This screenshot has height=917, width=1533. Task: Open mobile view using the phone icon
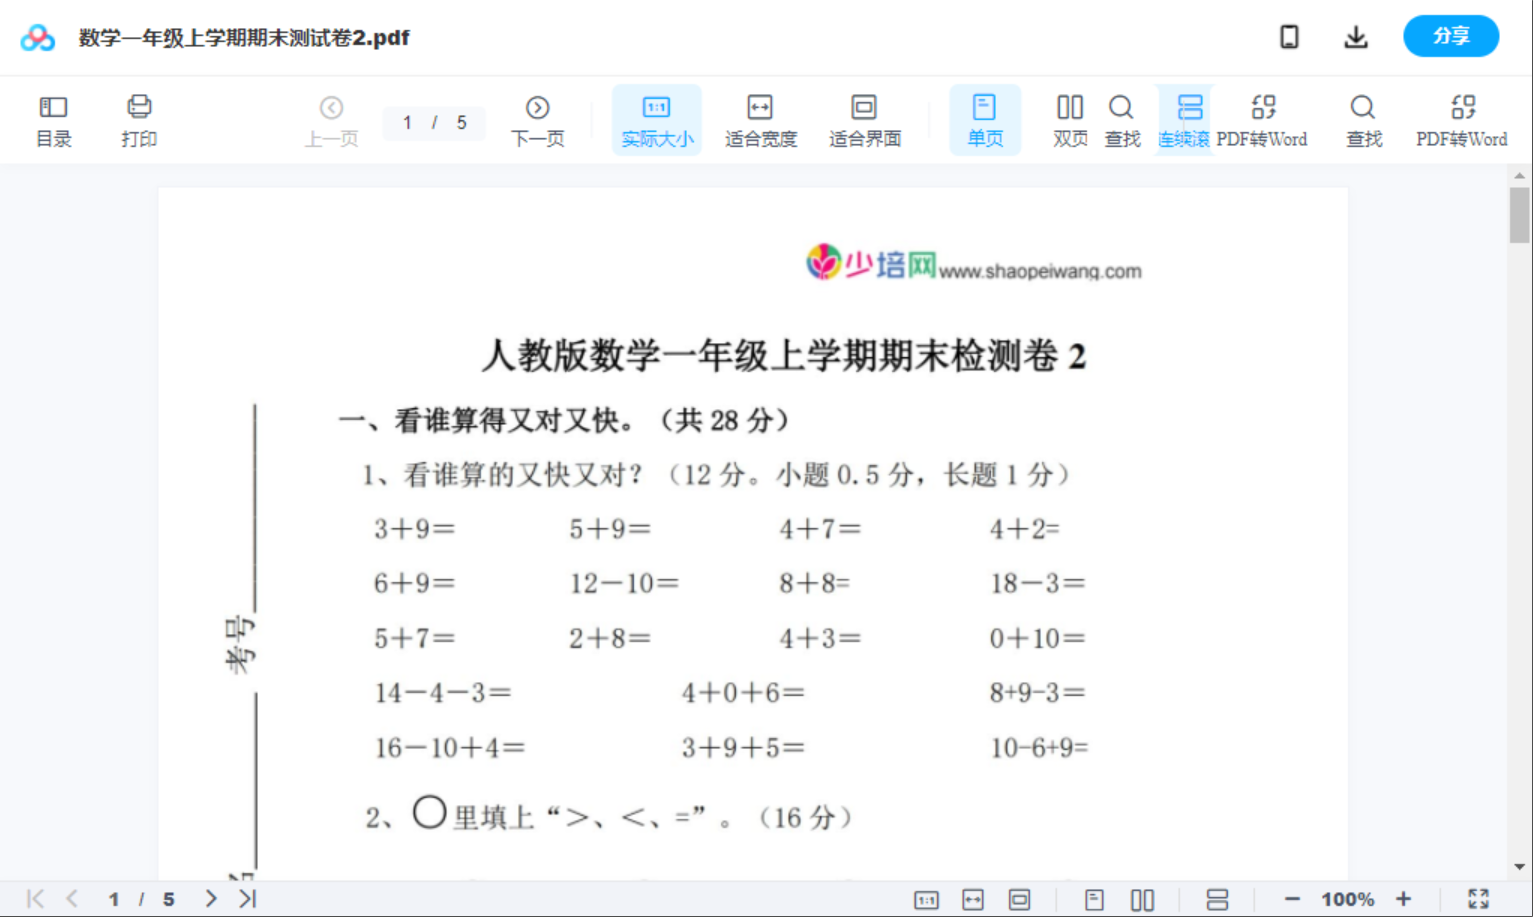(x=1289, y=36)
